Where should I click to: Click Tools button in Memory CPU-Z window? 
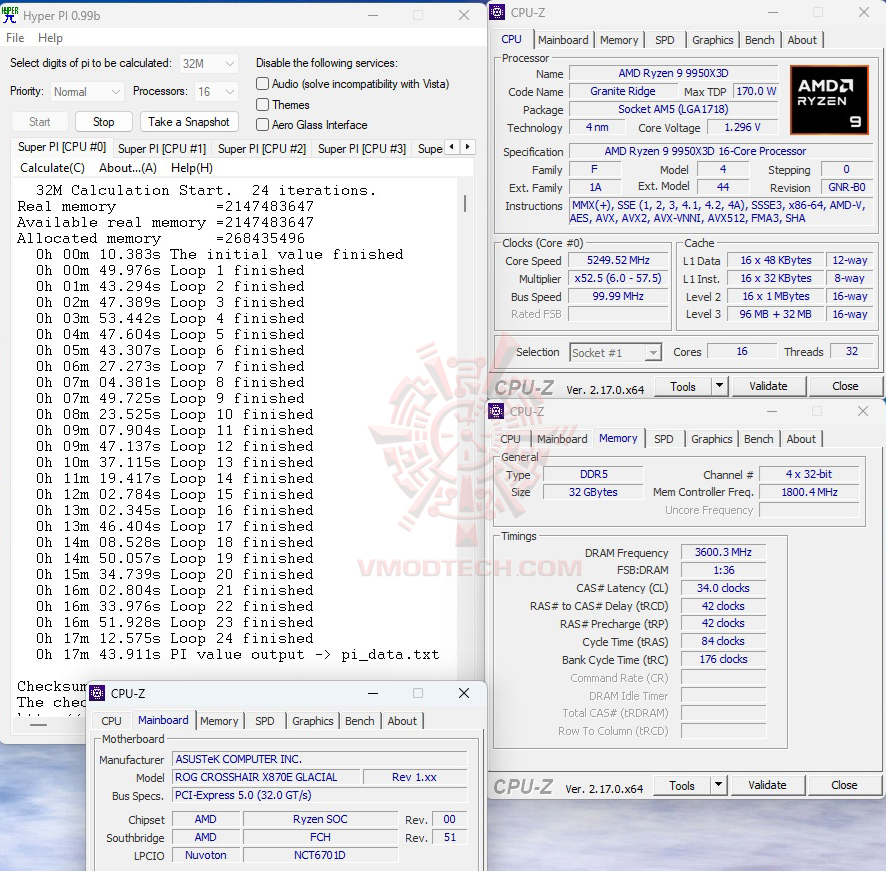681,785
